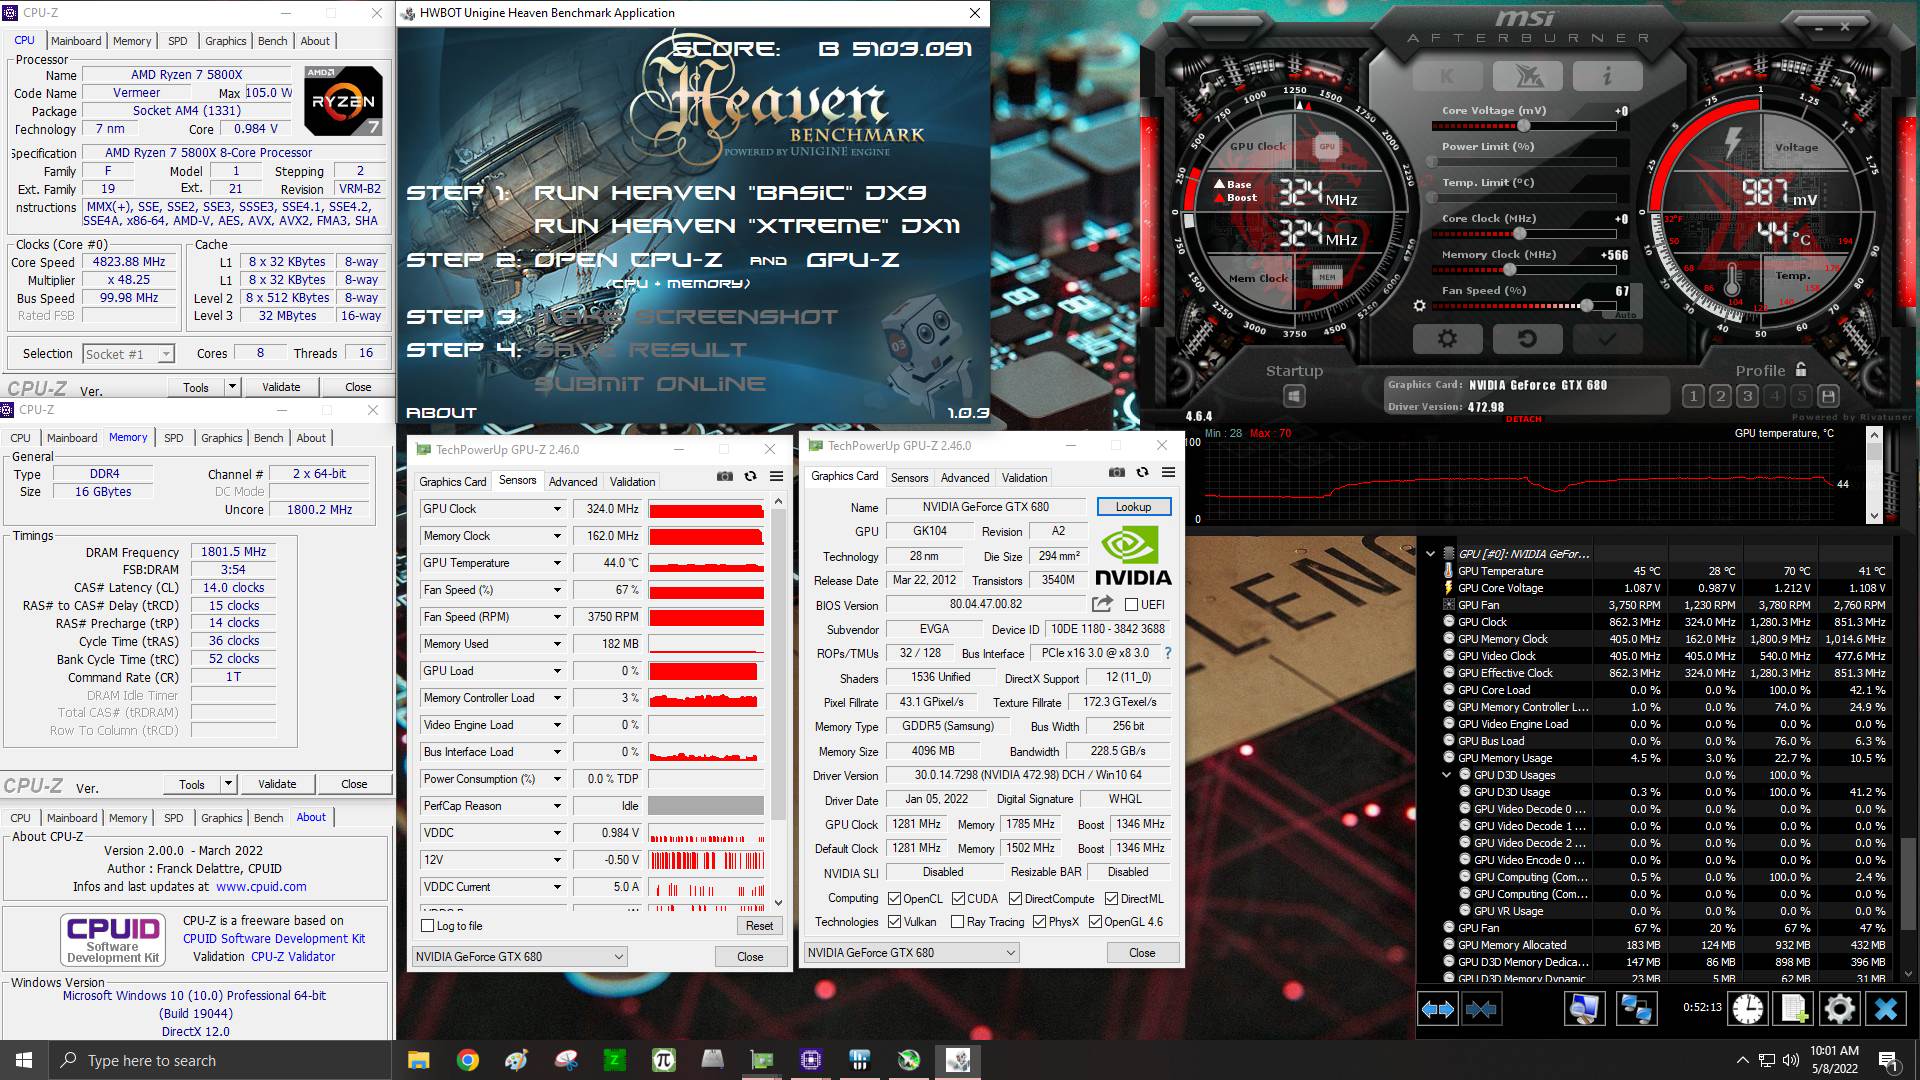Toggle the UEFI checkbox in GPU-Z
The width and height of the screenshot is (1920, 1080).
click(x=1131, y=604)
